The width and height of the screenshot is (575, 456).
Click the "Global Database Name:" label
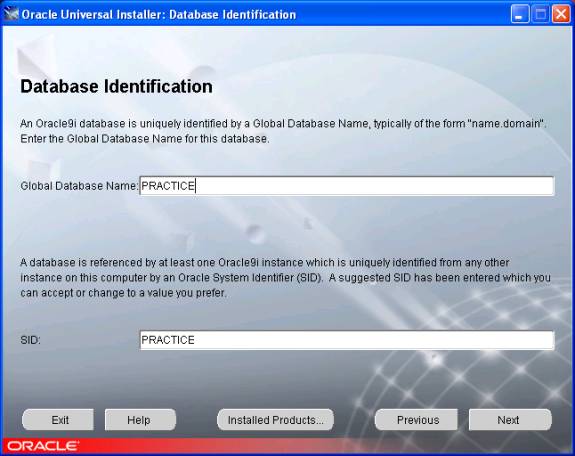pos(79,186)
